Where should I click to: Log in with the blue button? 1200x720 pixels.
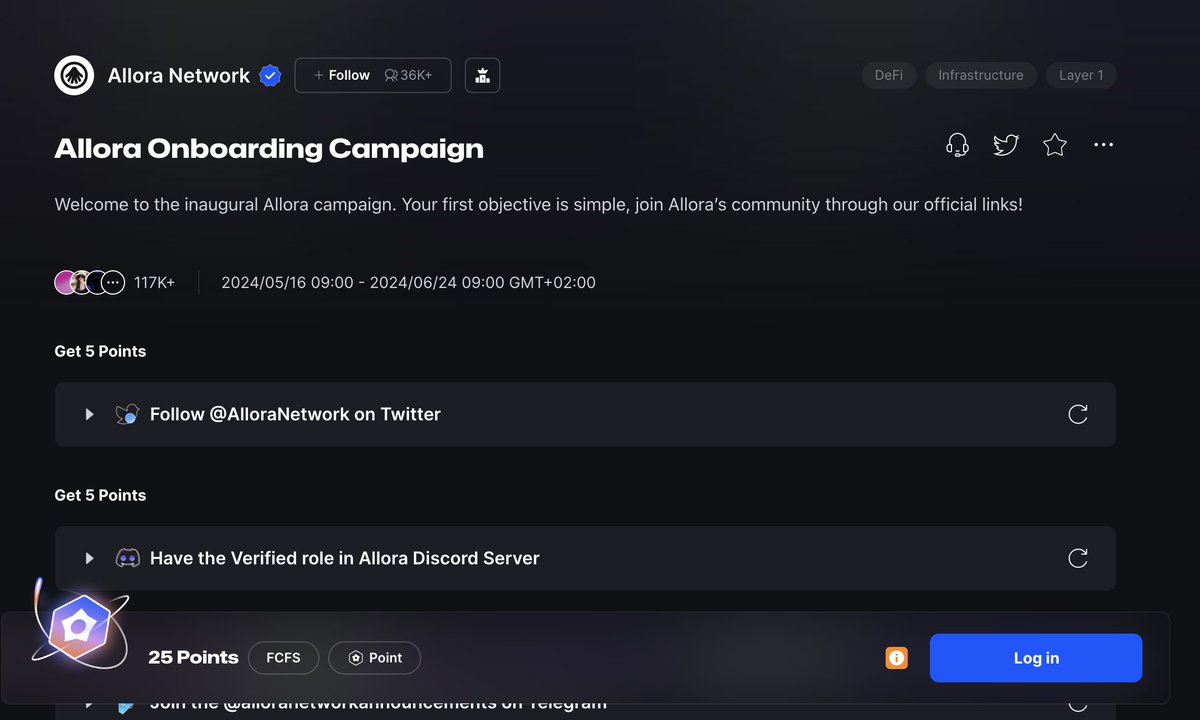tap(1036, 658)
